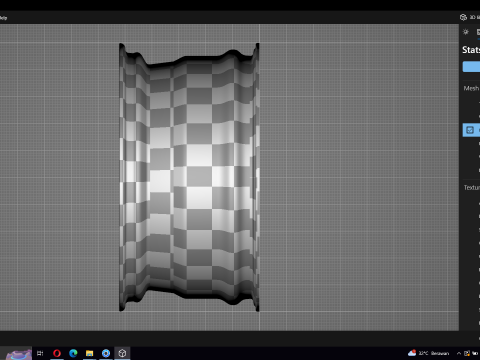Open the Opera browser from the taskbar
The height and width of the screenshot is (360, 480).
(57, 353)
